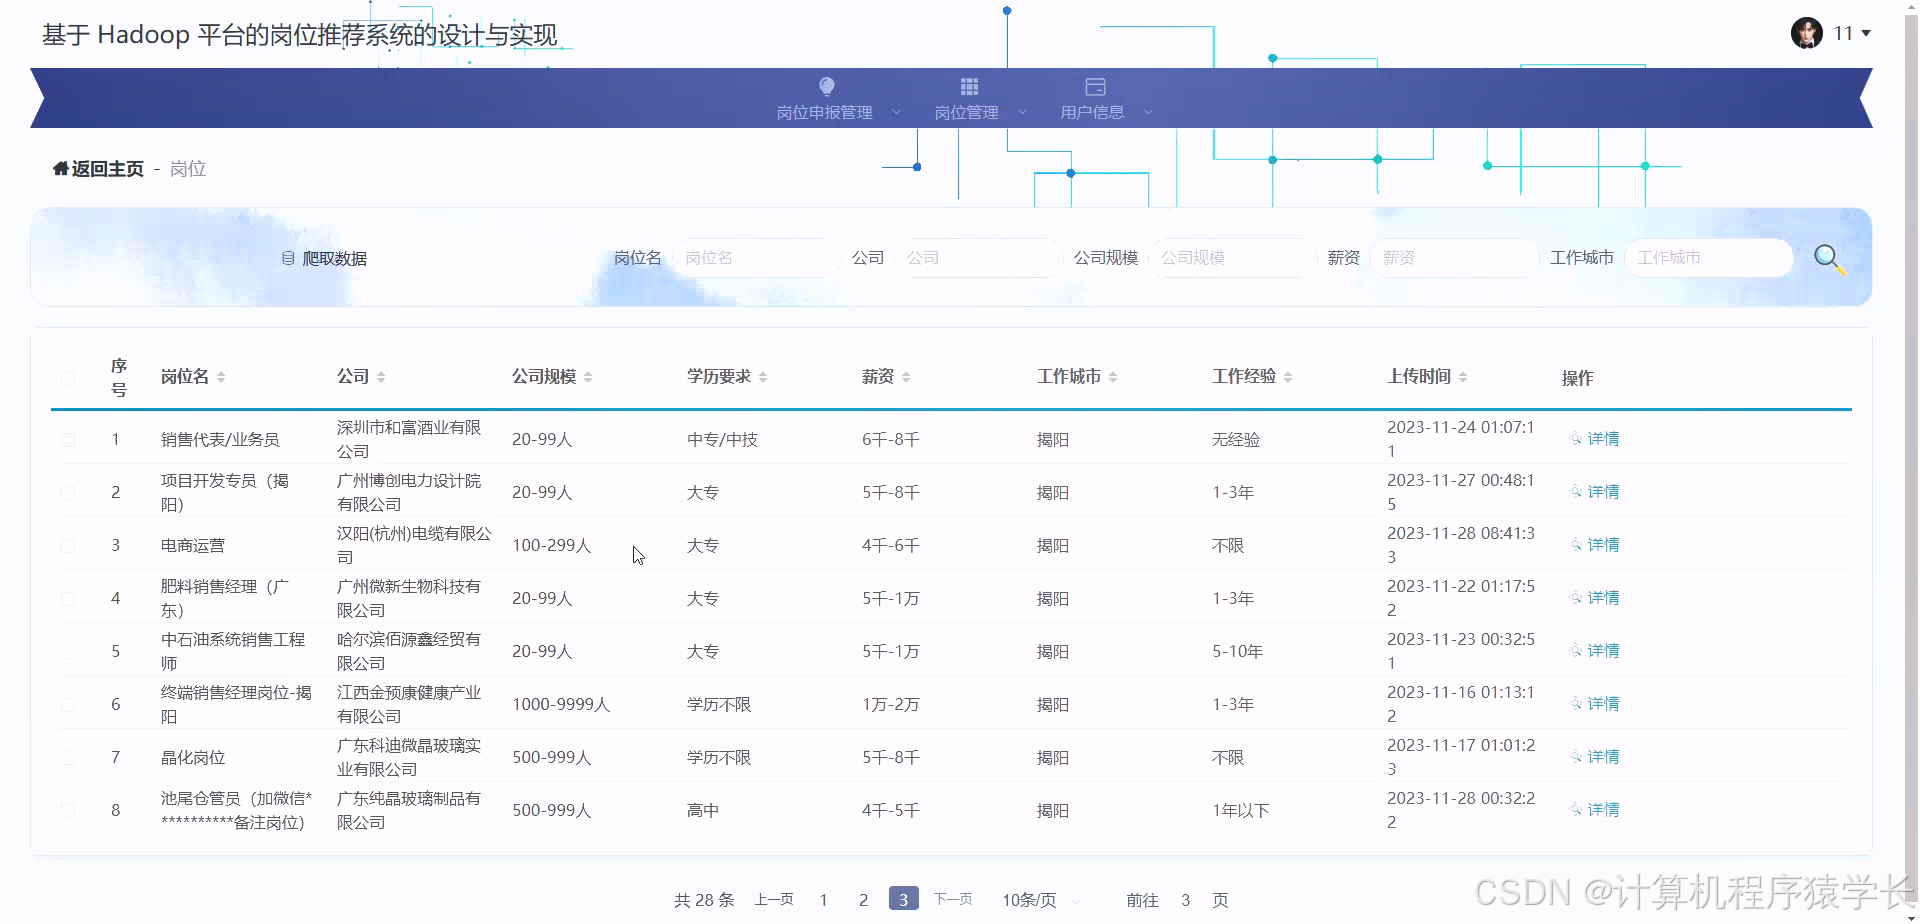1920x924 pixels.
Task: Toggle the select-all header checkbox
Action: click(68, 379)
